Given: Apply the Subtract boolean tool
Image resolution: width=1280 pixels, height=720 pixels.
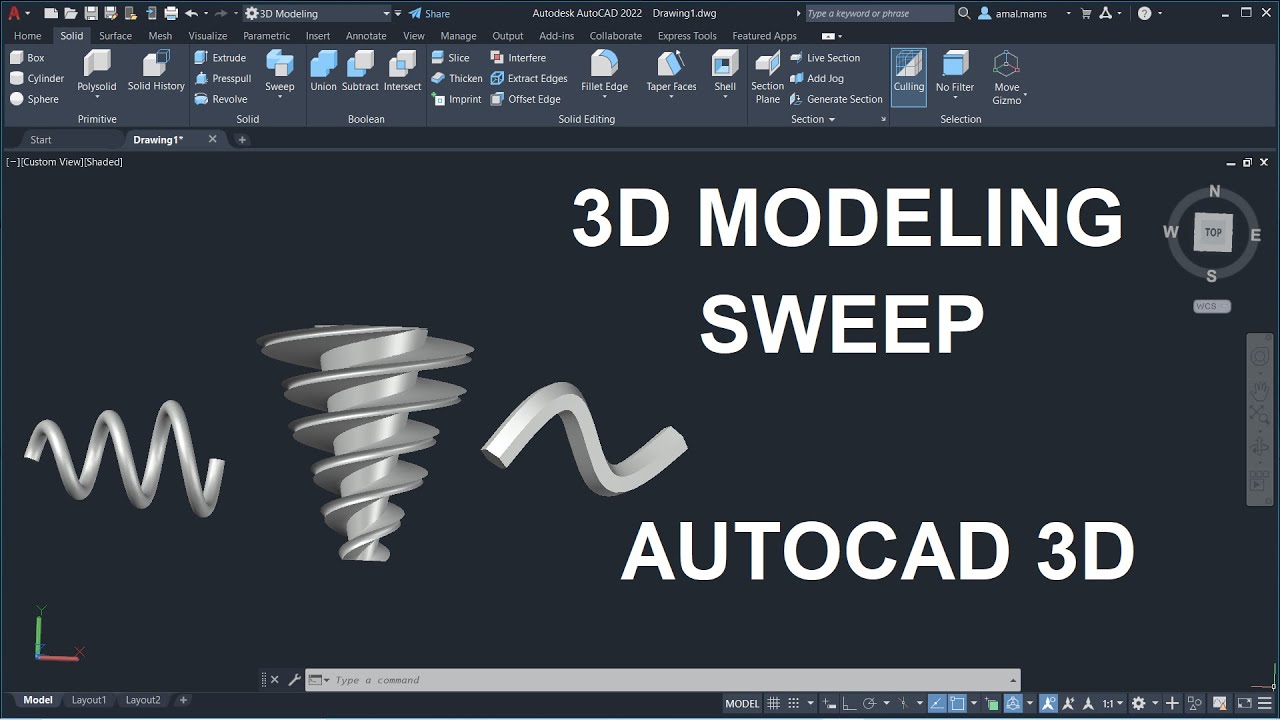Looking at the screenshot, I should pos(360,72).
